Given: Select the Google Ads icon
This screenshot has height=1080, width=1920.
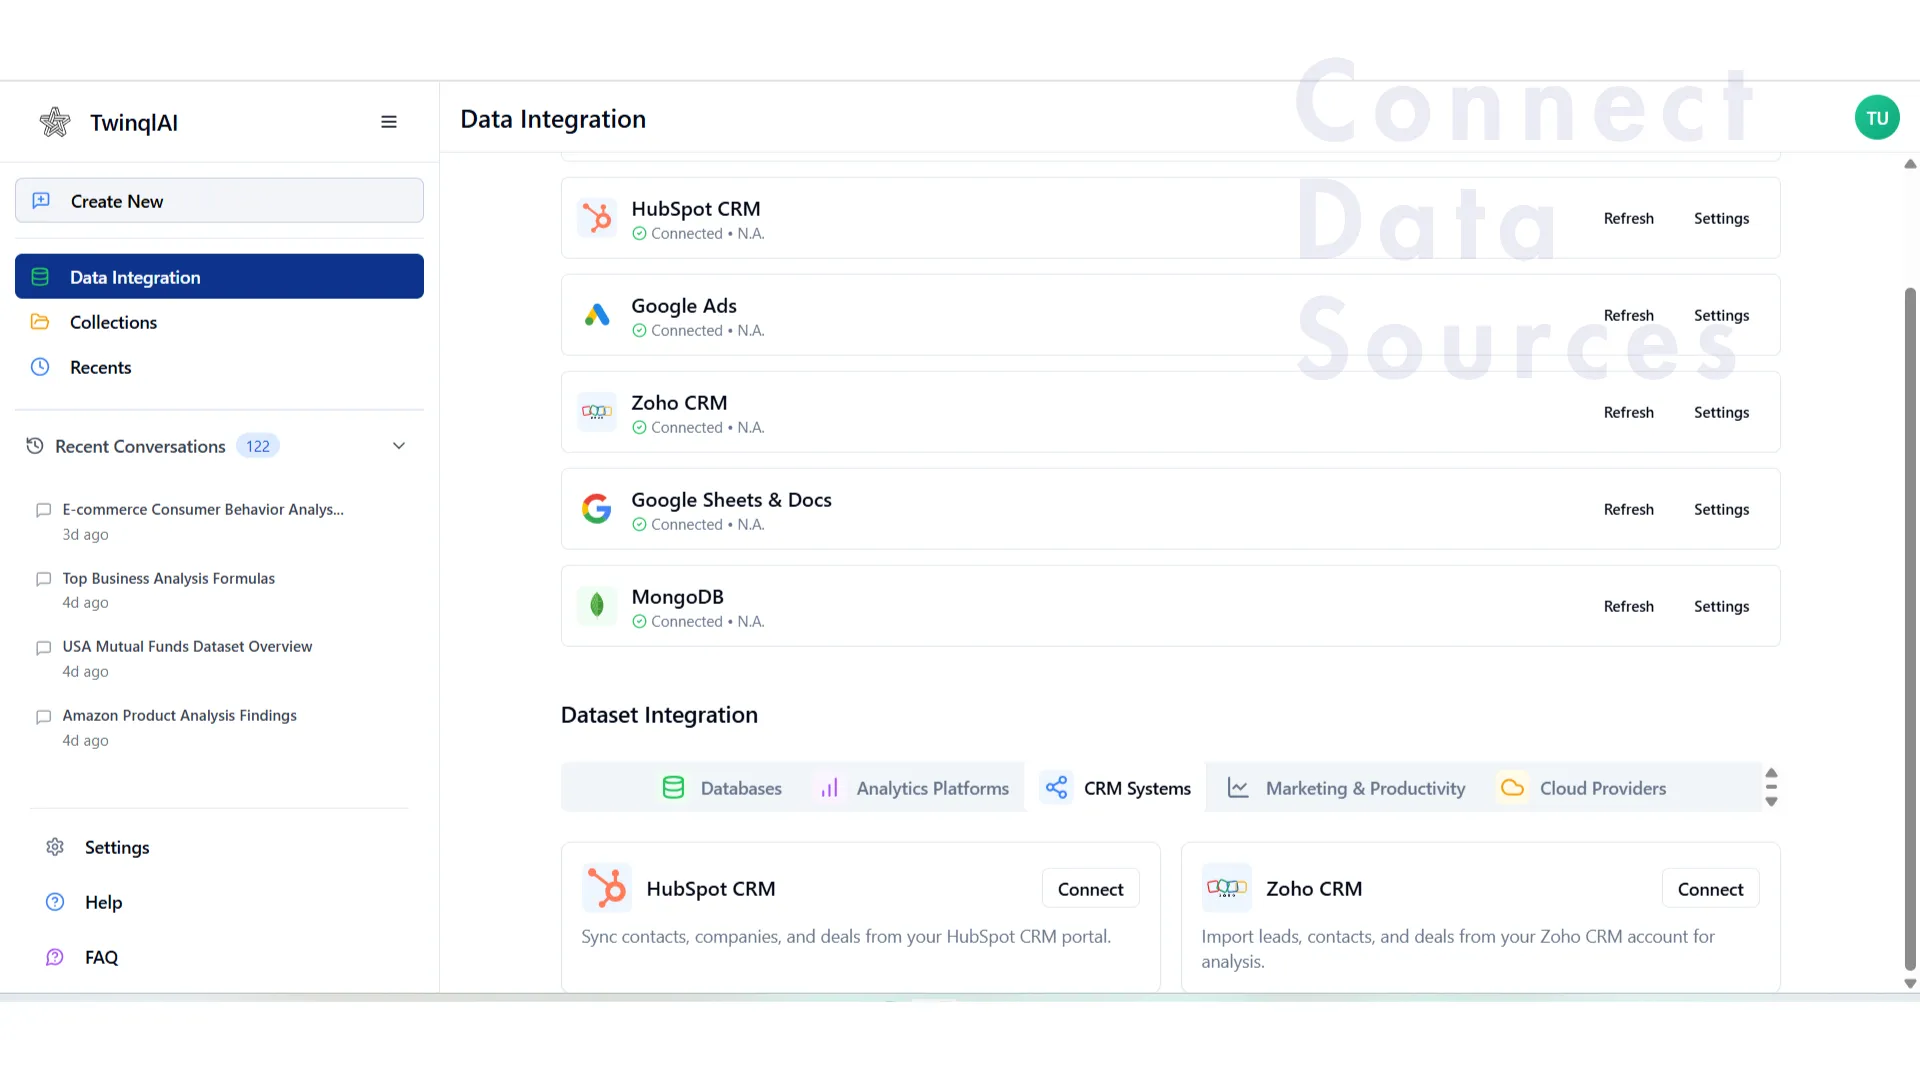Looking at the screenshot, I should click(596, 315).
